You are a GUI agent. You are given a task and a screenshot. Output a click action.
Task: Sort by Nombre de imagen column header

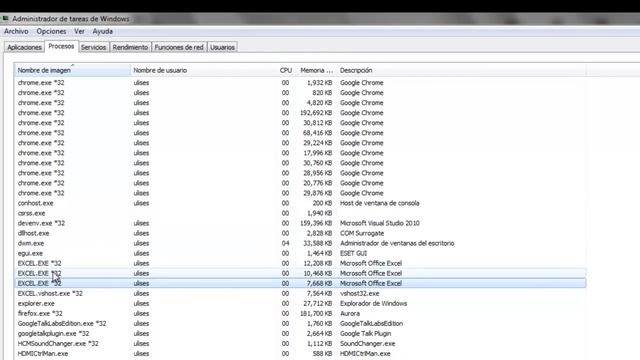click(x=72, y=70)
